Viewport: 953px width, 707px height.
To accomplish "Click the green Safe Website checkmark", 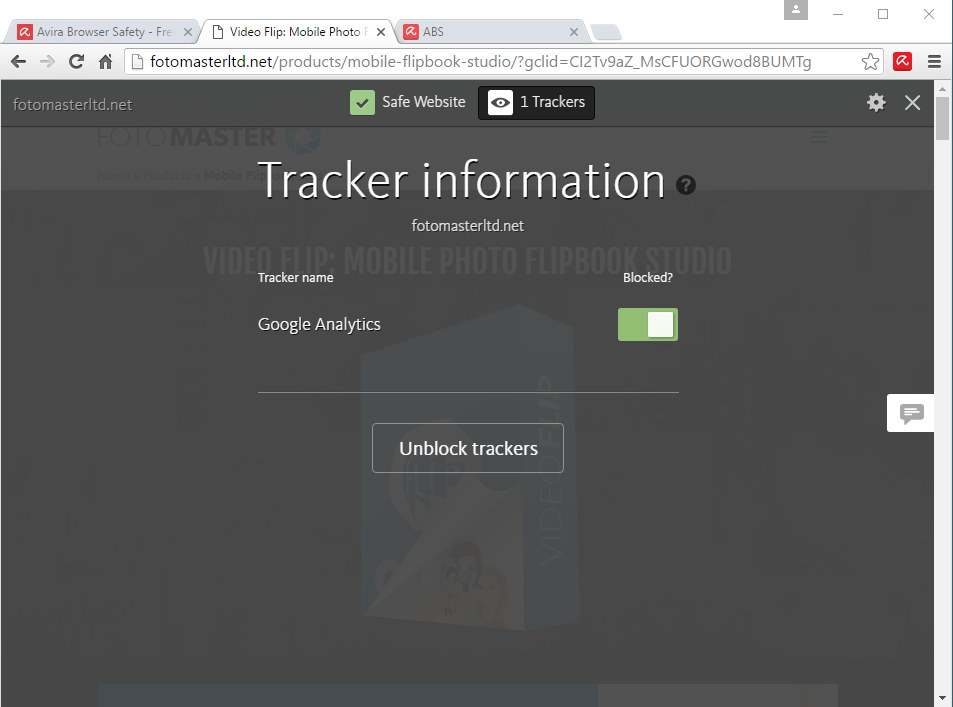I will click(x=362, y=102).
